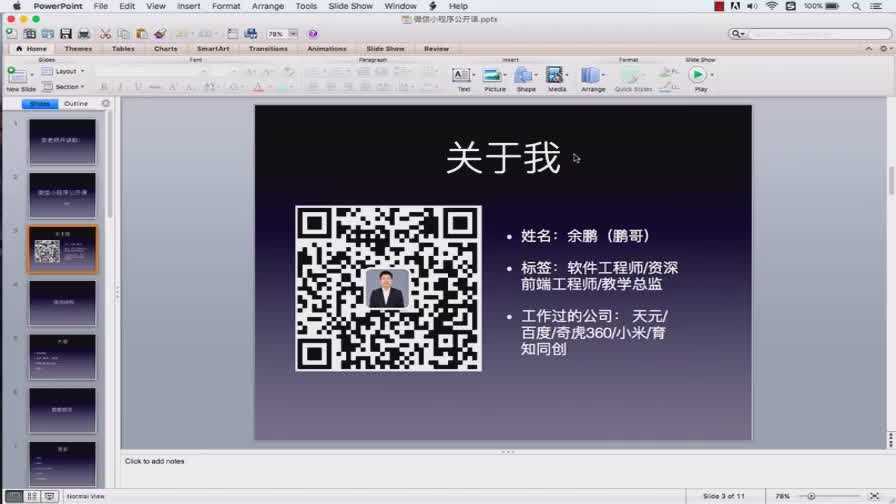The width and height of the screenshot is (896, 504).
Task: Switch to Slide Sorter view icon
Action: (x=32, y=496)
